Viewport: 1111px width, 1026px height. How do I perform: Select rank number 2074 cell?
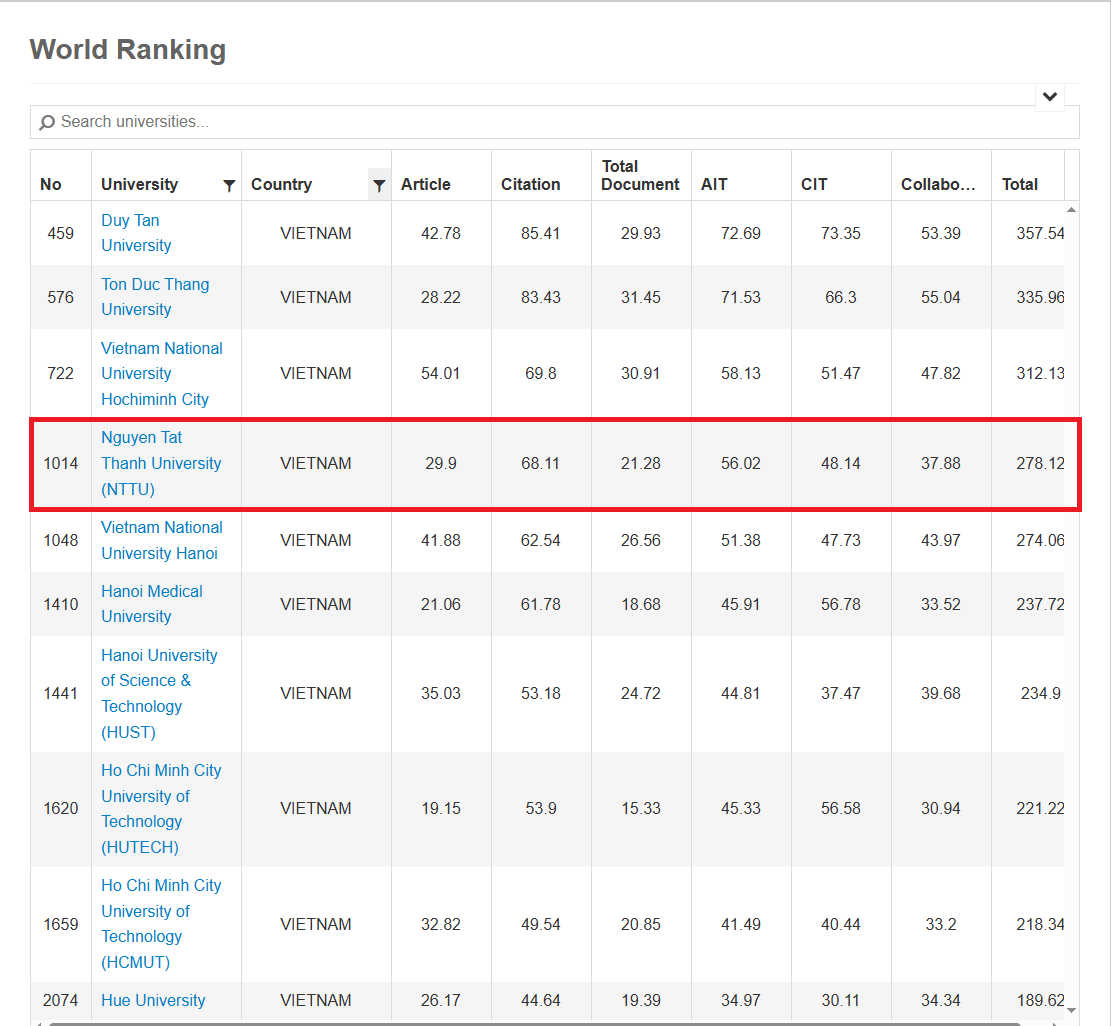(x=61, y=1000)
